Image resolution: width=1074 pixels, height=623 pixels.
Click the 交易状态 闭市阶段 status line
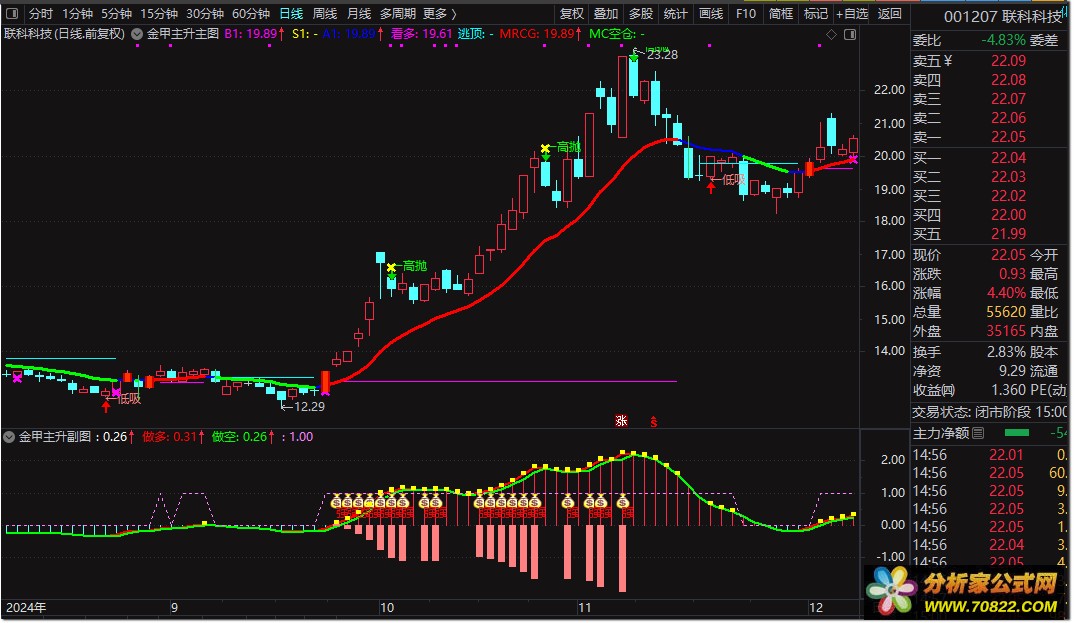(990, 412)
